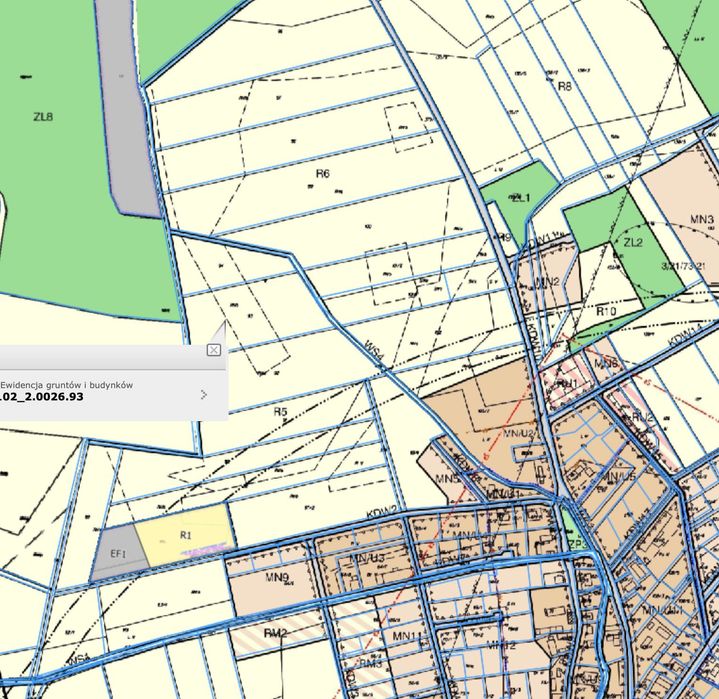Screen dimensions: 719x699
Task: Click the R10 zone label
Action: 606,311
